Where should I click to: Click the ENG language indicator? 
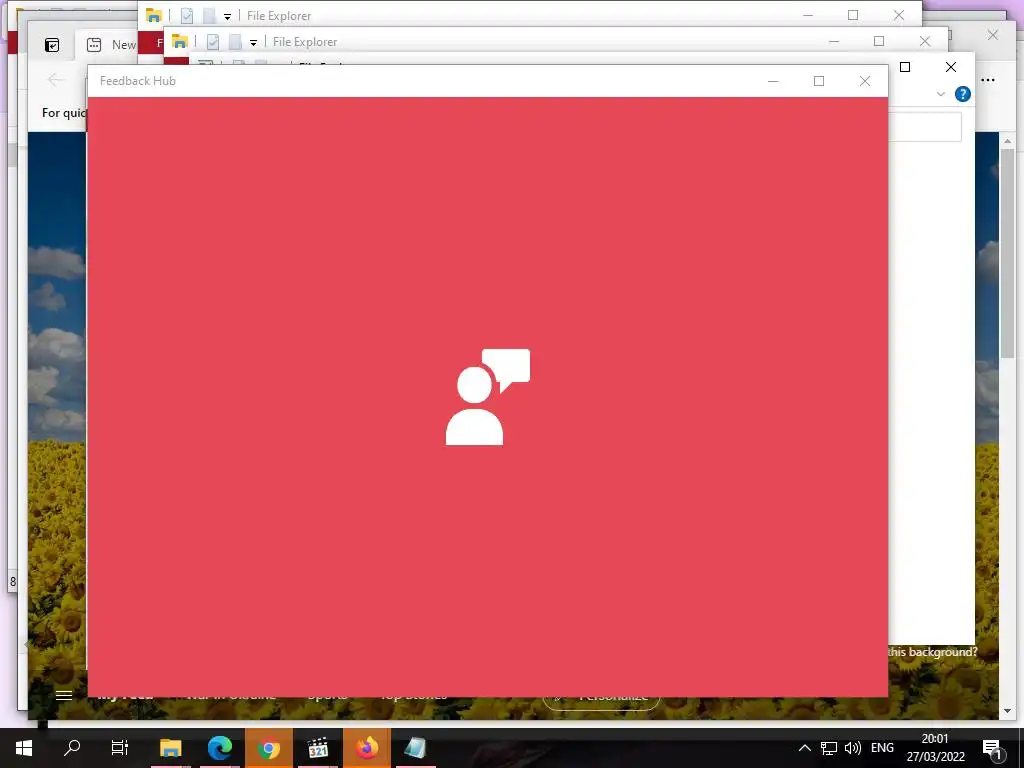(x=882, y=748)
